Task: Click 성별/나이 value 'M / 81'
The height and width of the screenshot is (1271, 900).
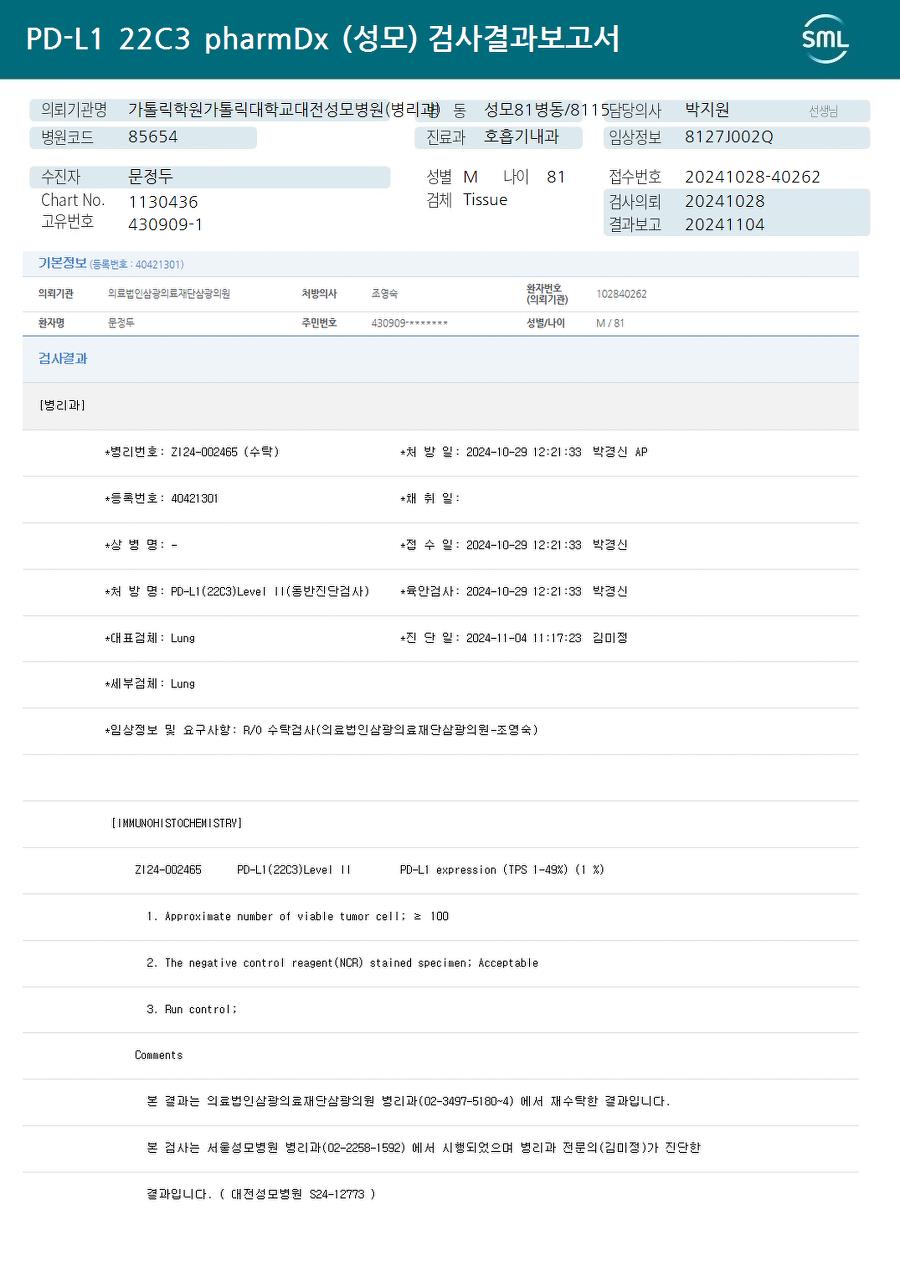Action: pyautogui.click(x=610, y=324)
